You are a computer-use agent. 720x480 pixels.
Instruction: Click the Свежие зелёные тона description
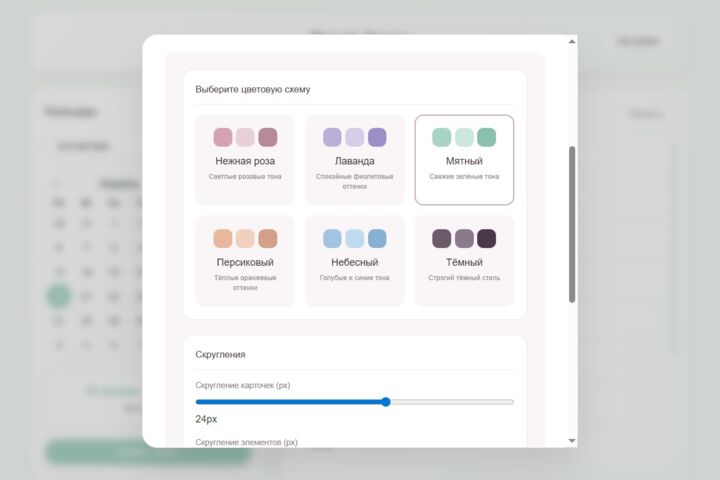click(x=464, y=176)
